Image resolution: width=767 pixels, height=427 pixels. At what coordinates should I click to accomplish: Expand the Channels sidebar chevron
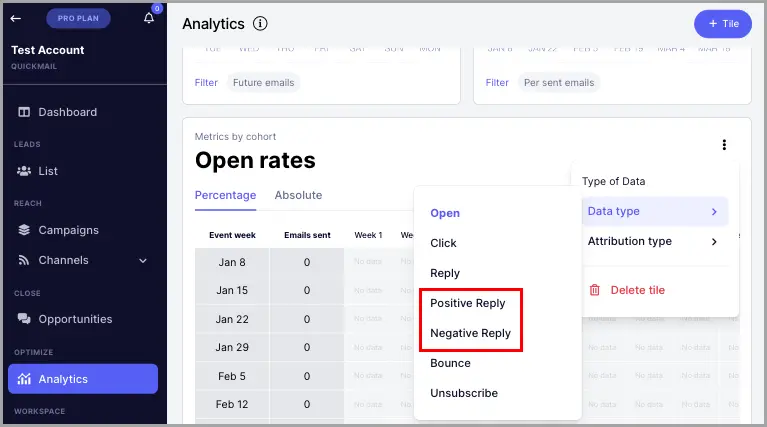click(143, 261)
